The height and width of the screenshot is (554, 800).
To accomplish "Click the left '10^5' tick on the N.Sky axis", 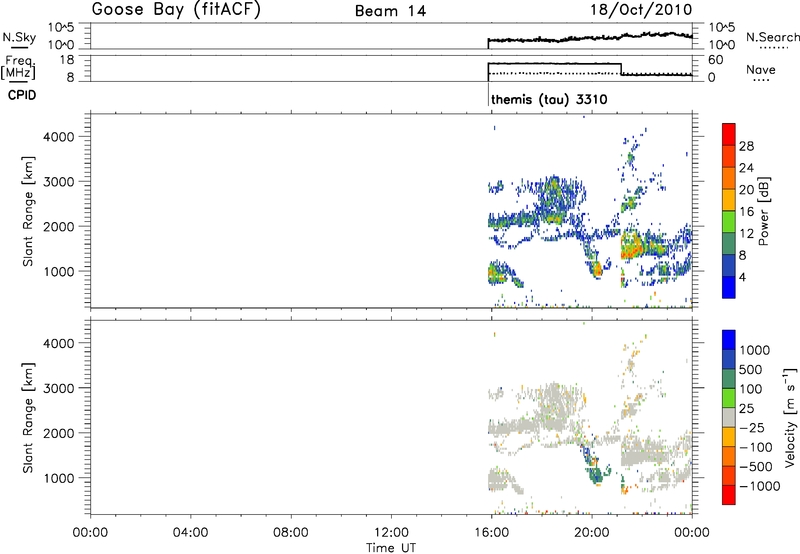I will [x=61, y=28].
